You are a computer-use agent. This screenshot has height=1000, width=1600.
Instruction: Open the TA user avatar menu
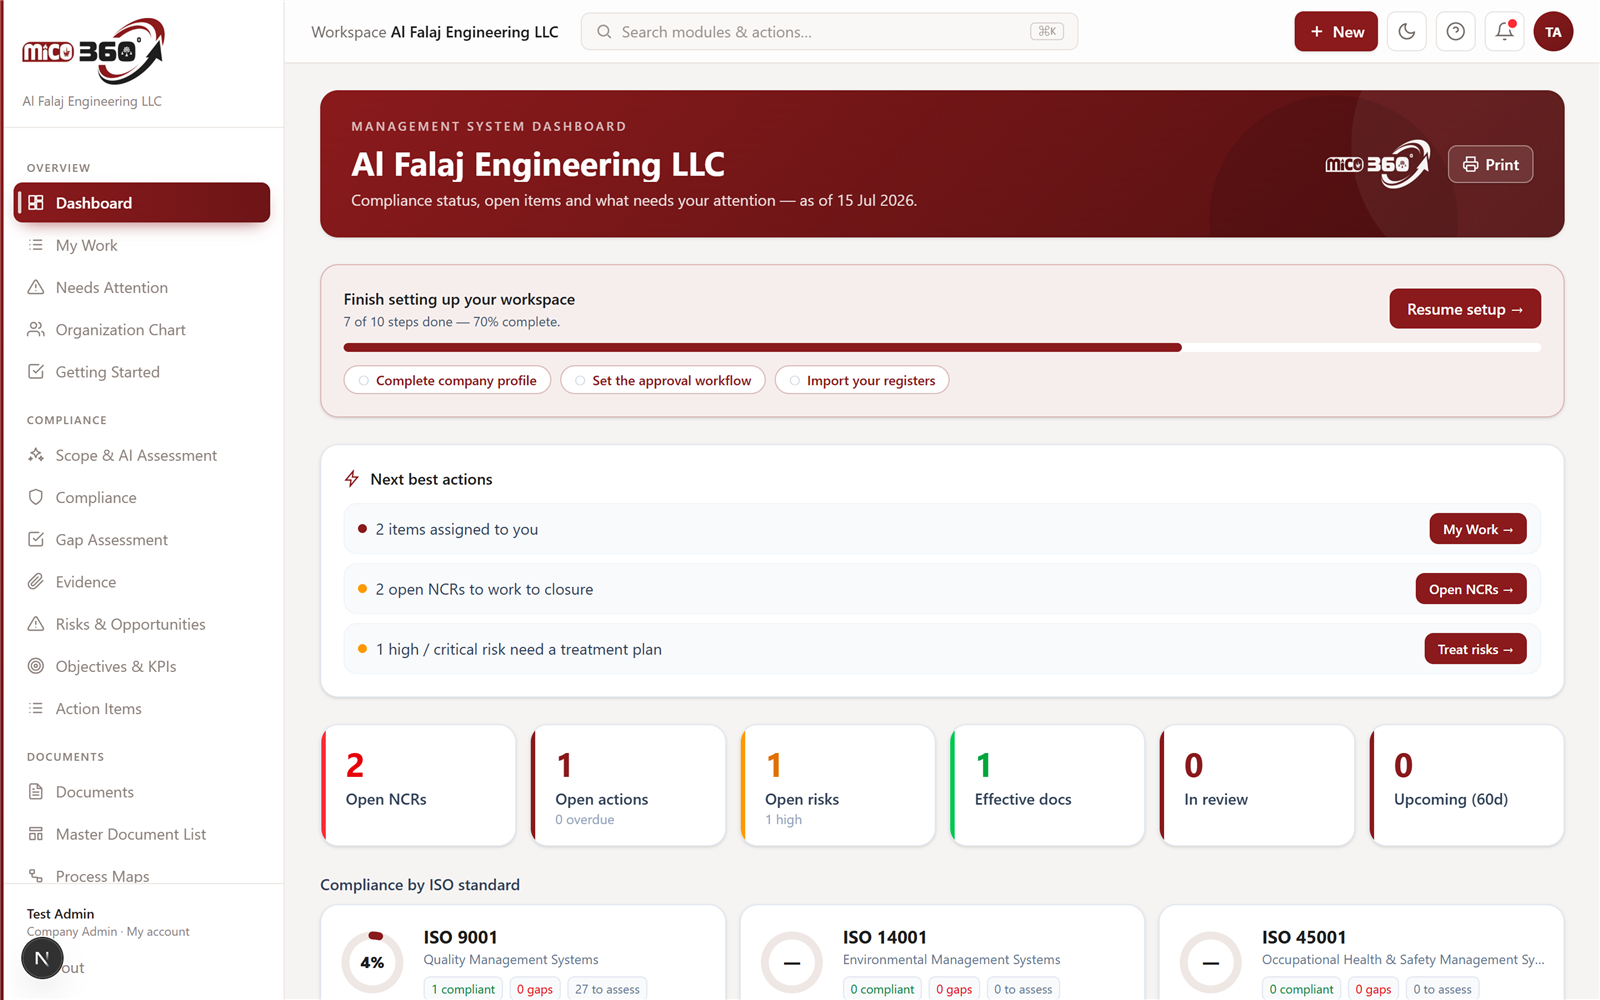(x=1553, y=32)
